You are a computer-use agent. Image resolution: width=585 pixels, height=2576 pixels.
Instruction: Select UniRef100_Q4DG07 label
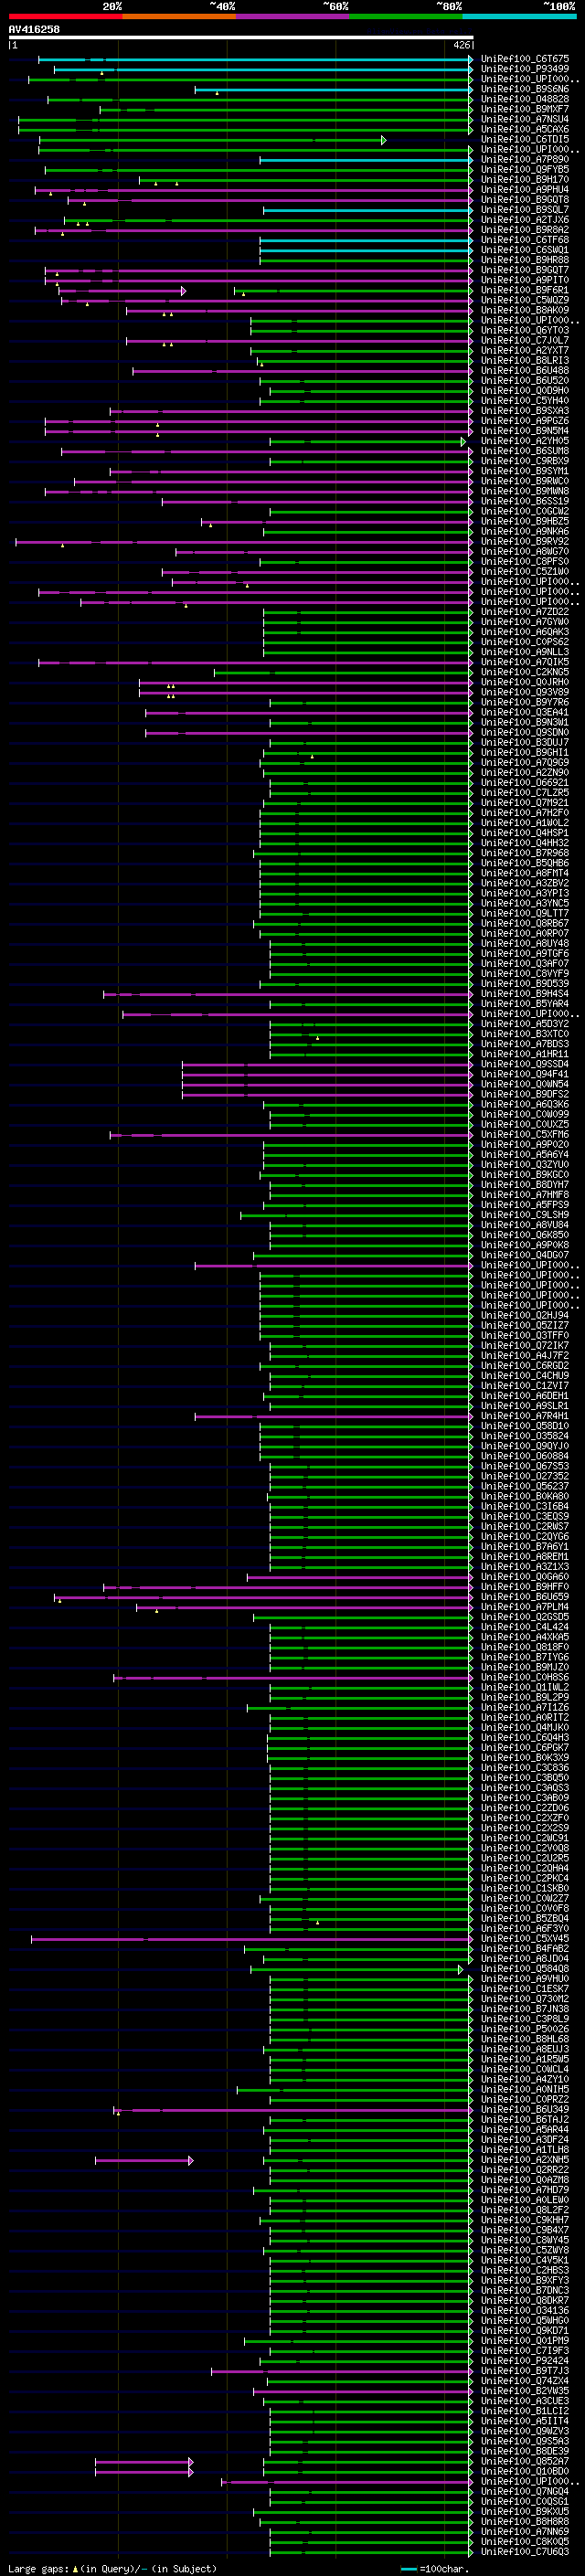[x=524, y=1255]
